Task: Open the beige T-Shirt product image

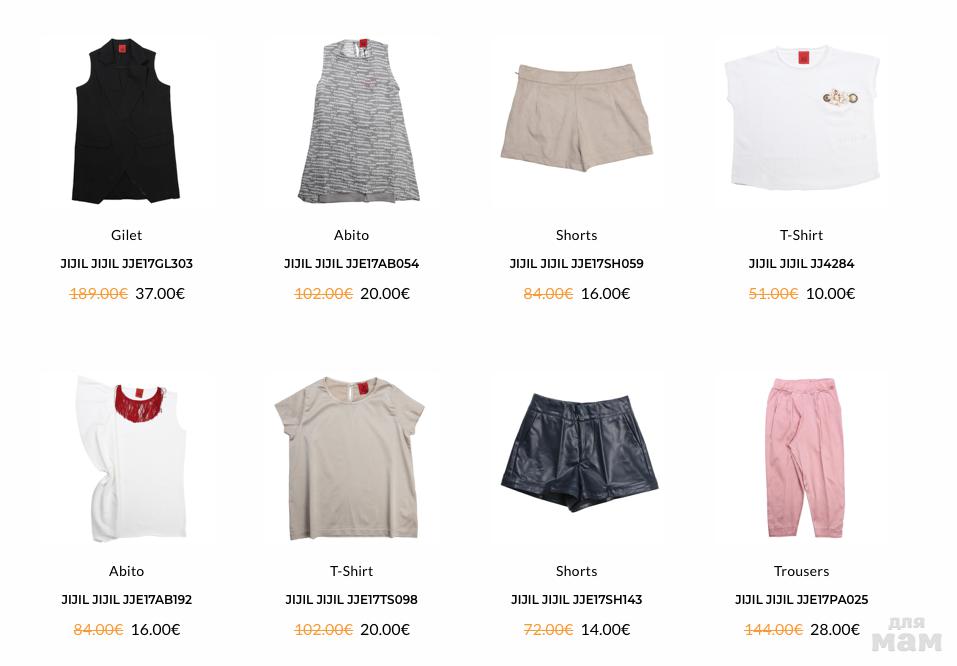Action: click(352, 458)
